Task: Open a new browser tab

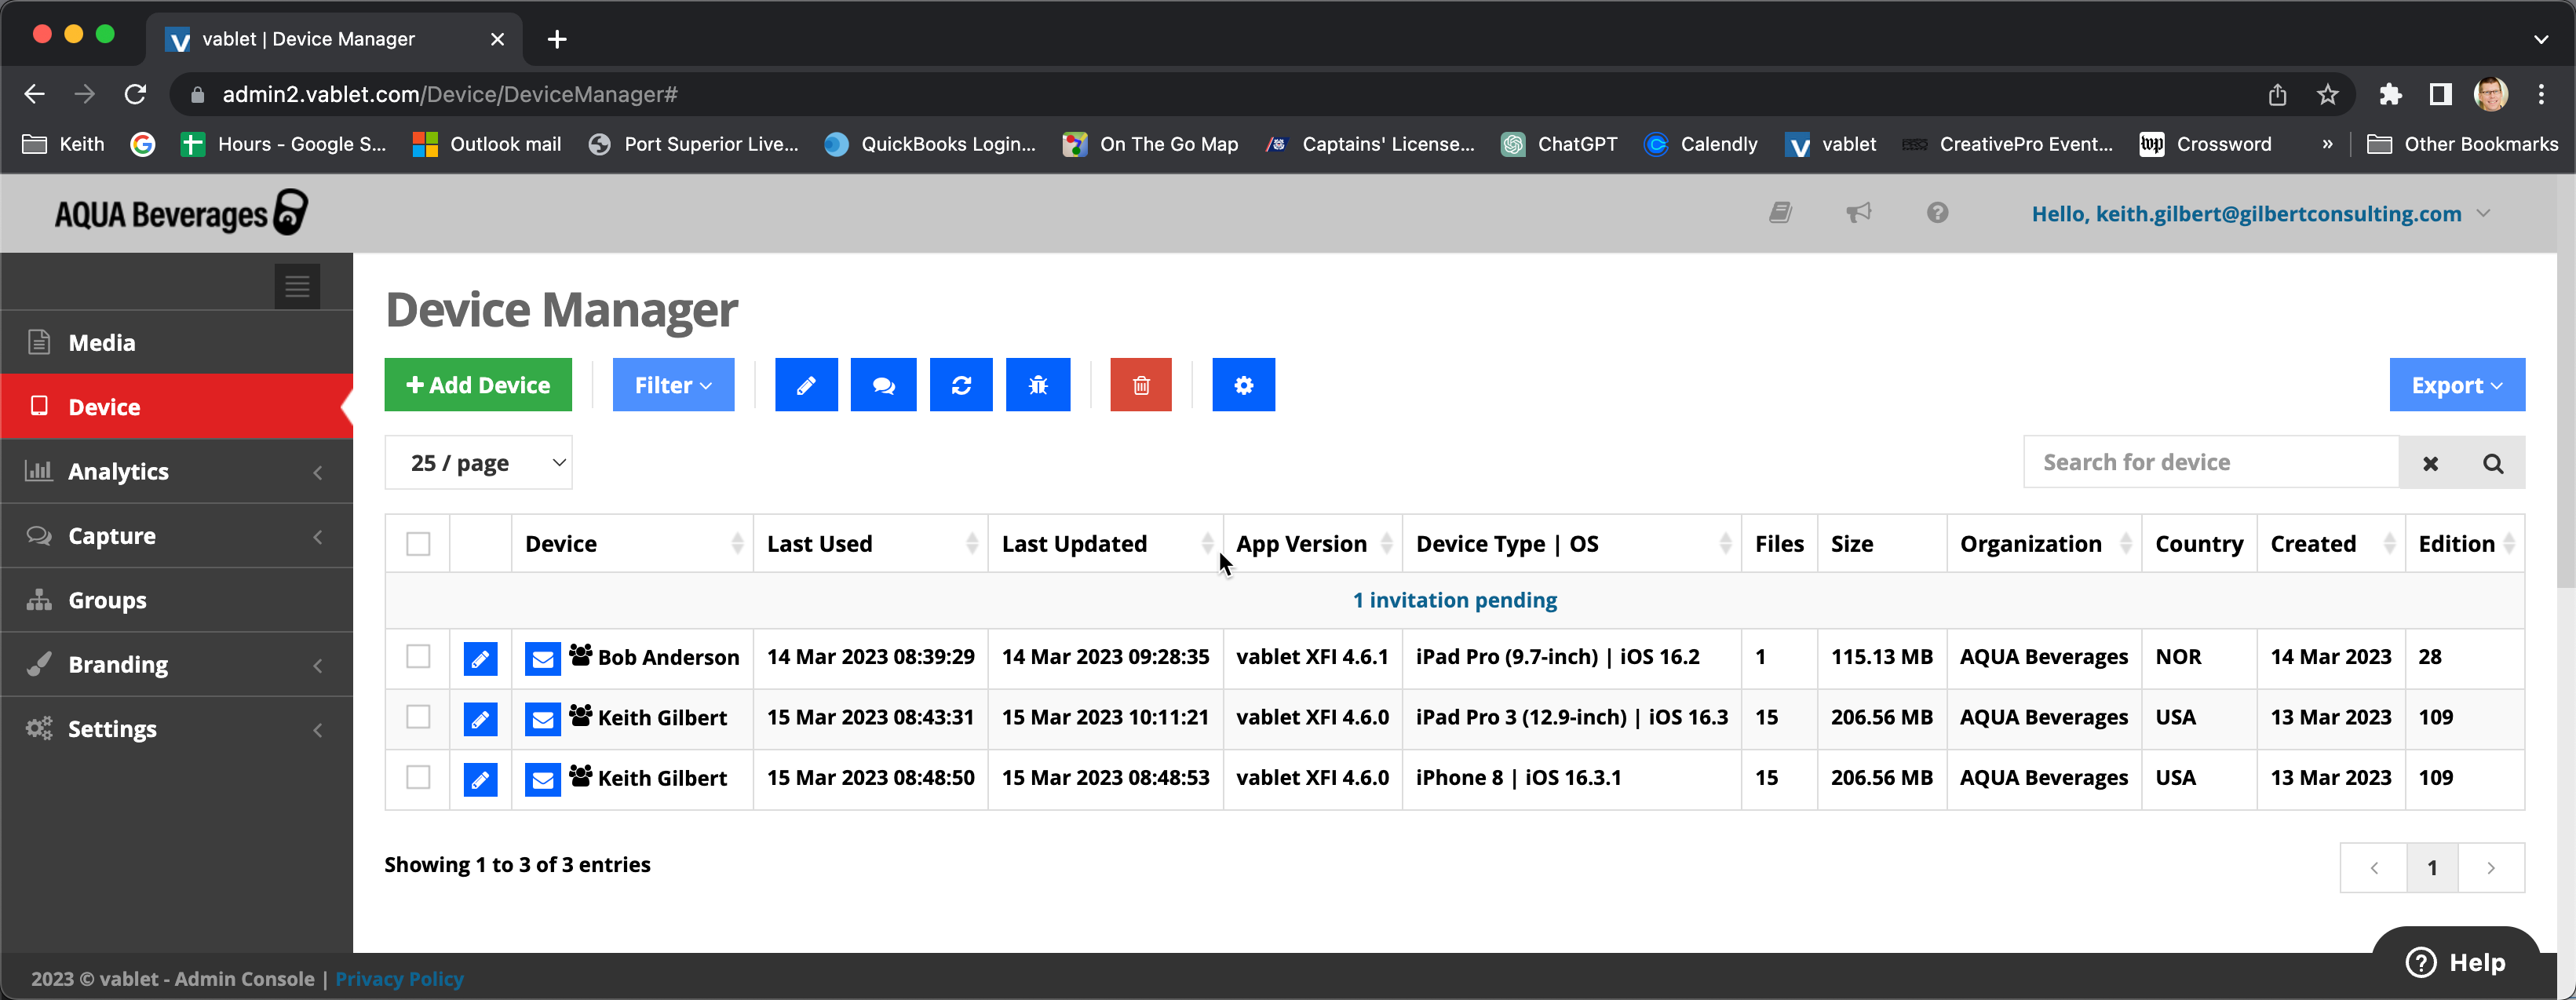Action: [557, 39]
